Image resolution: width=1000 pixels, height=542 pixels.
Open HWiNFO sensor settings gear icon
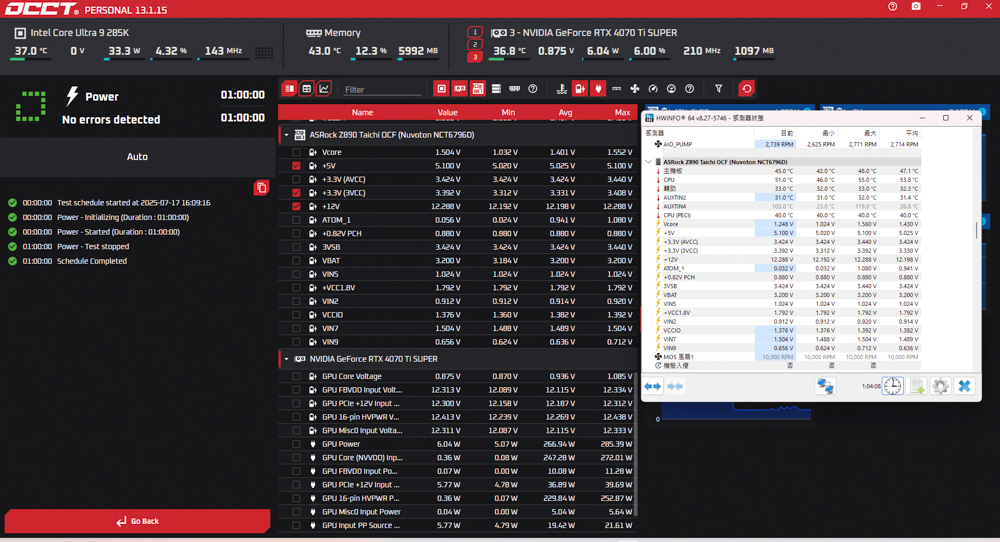pos(940,386)
